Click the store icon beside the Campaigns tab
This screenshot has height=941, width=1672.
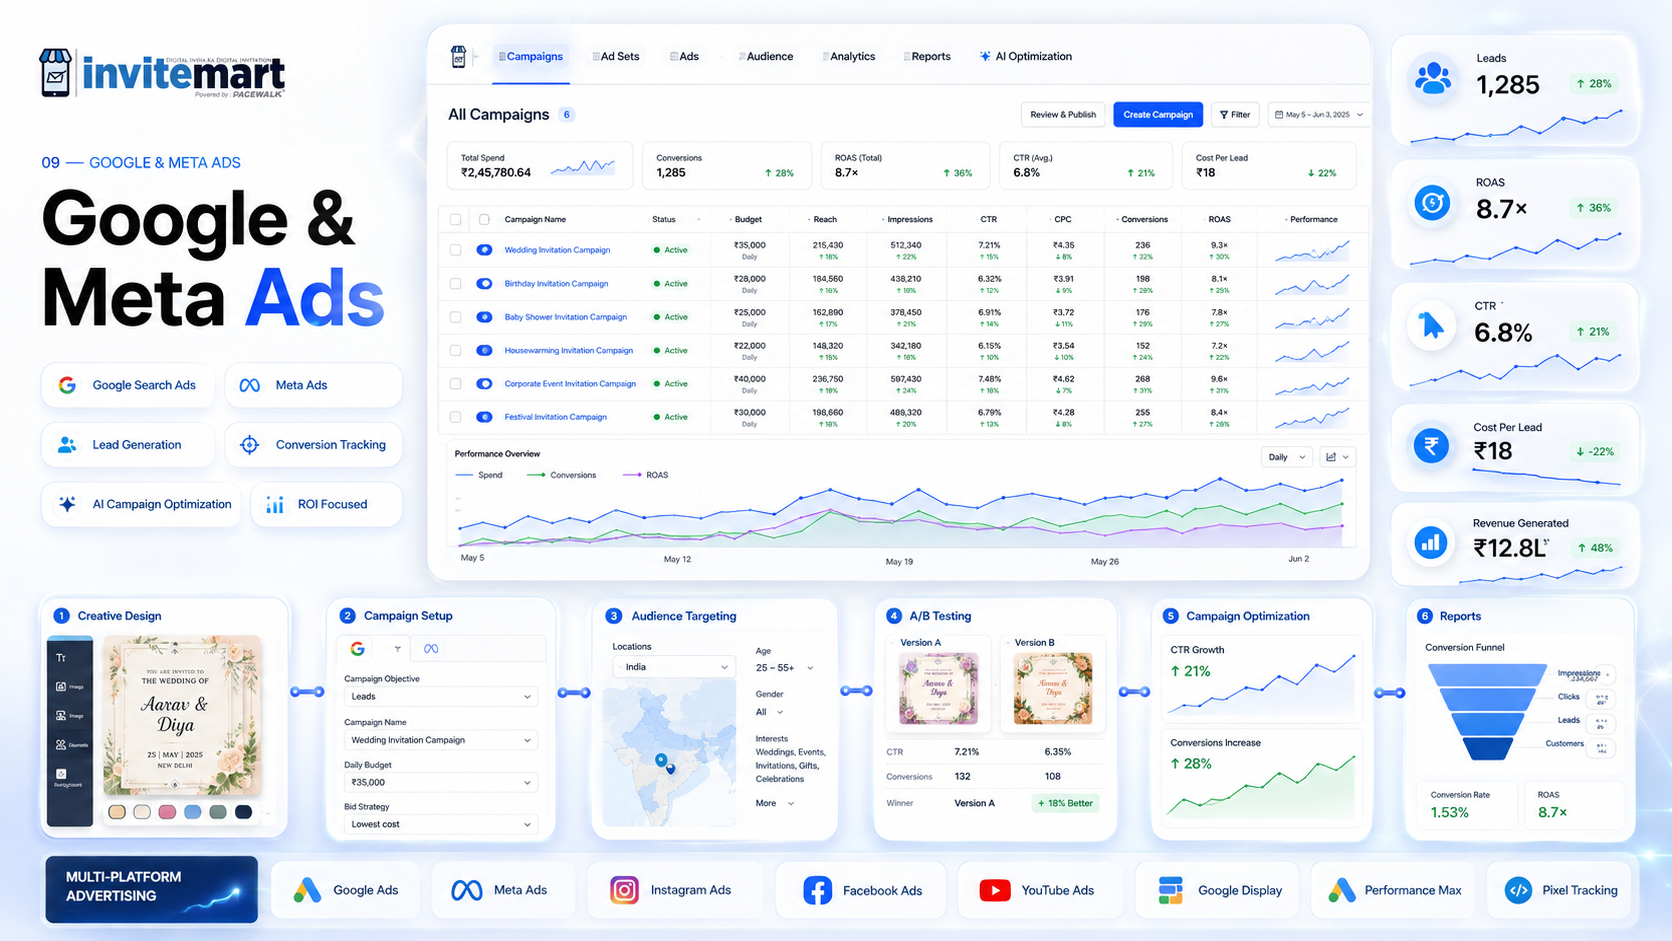pos(458,56)
